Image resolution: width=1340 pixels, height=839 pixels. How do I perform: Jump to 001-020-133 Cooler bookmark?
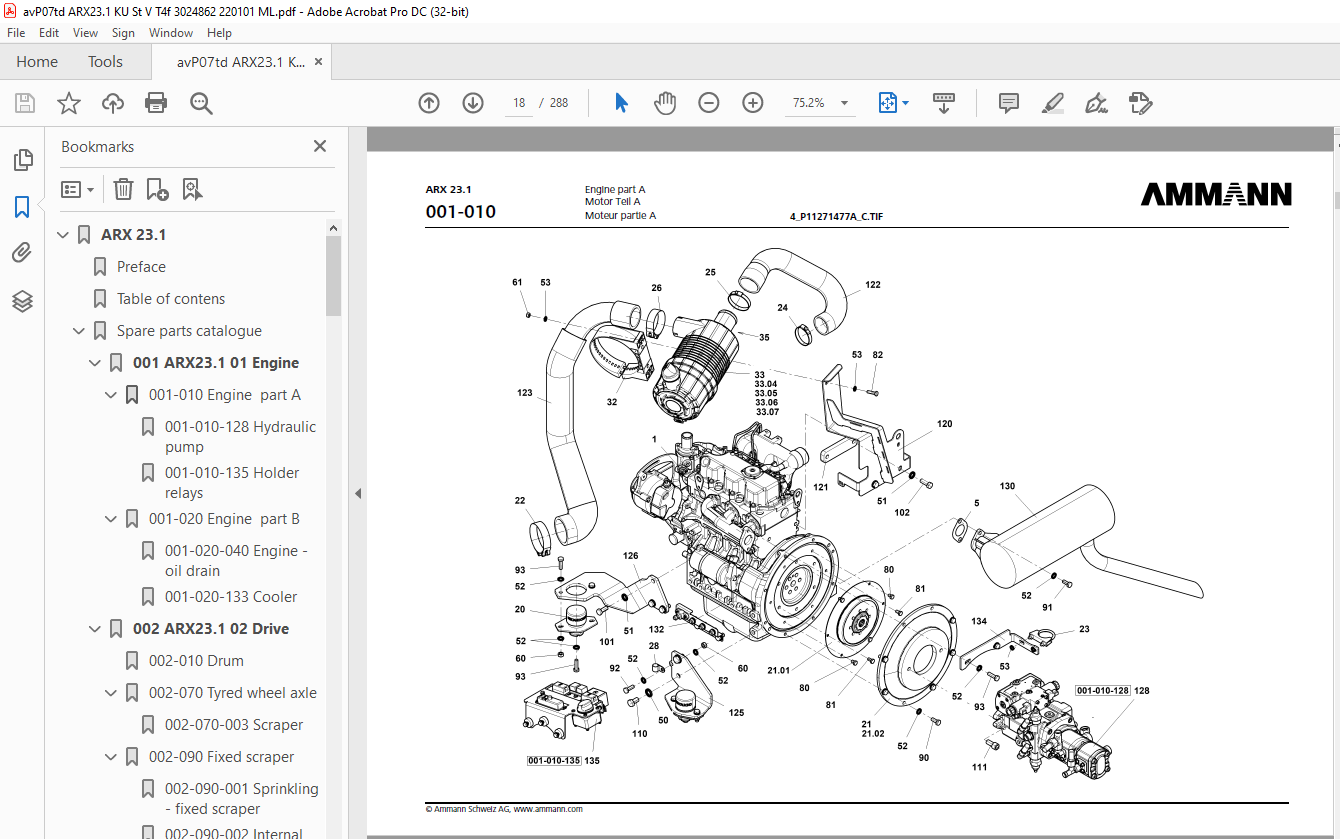click(x=231, y=597)
